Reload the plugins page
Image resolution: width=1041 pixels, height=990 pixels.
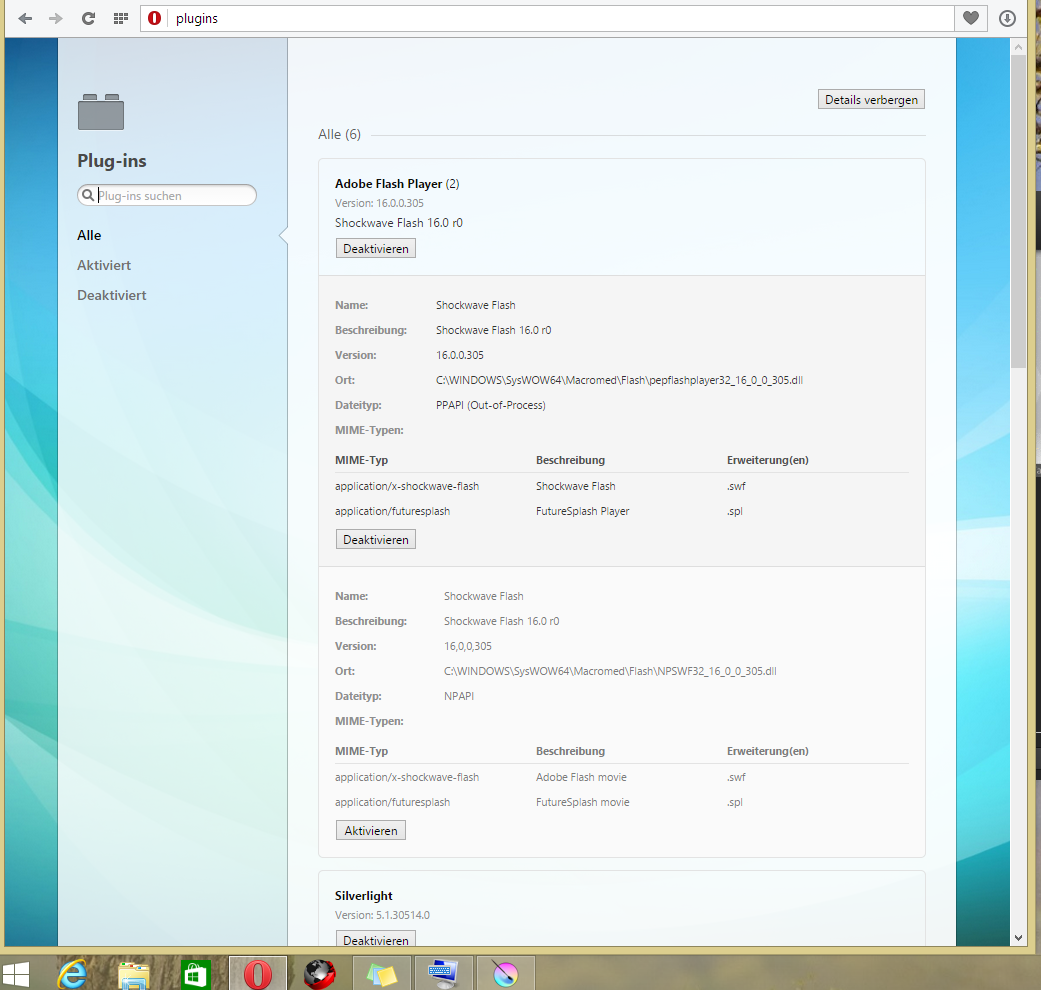[88, 19]
